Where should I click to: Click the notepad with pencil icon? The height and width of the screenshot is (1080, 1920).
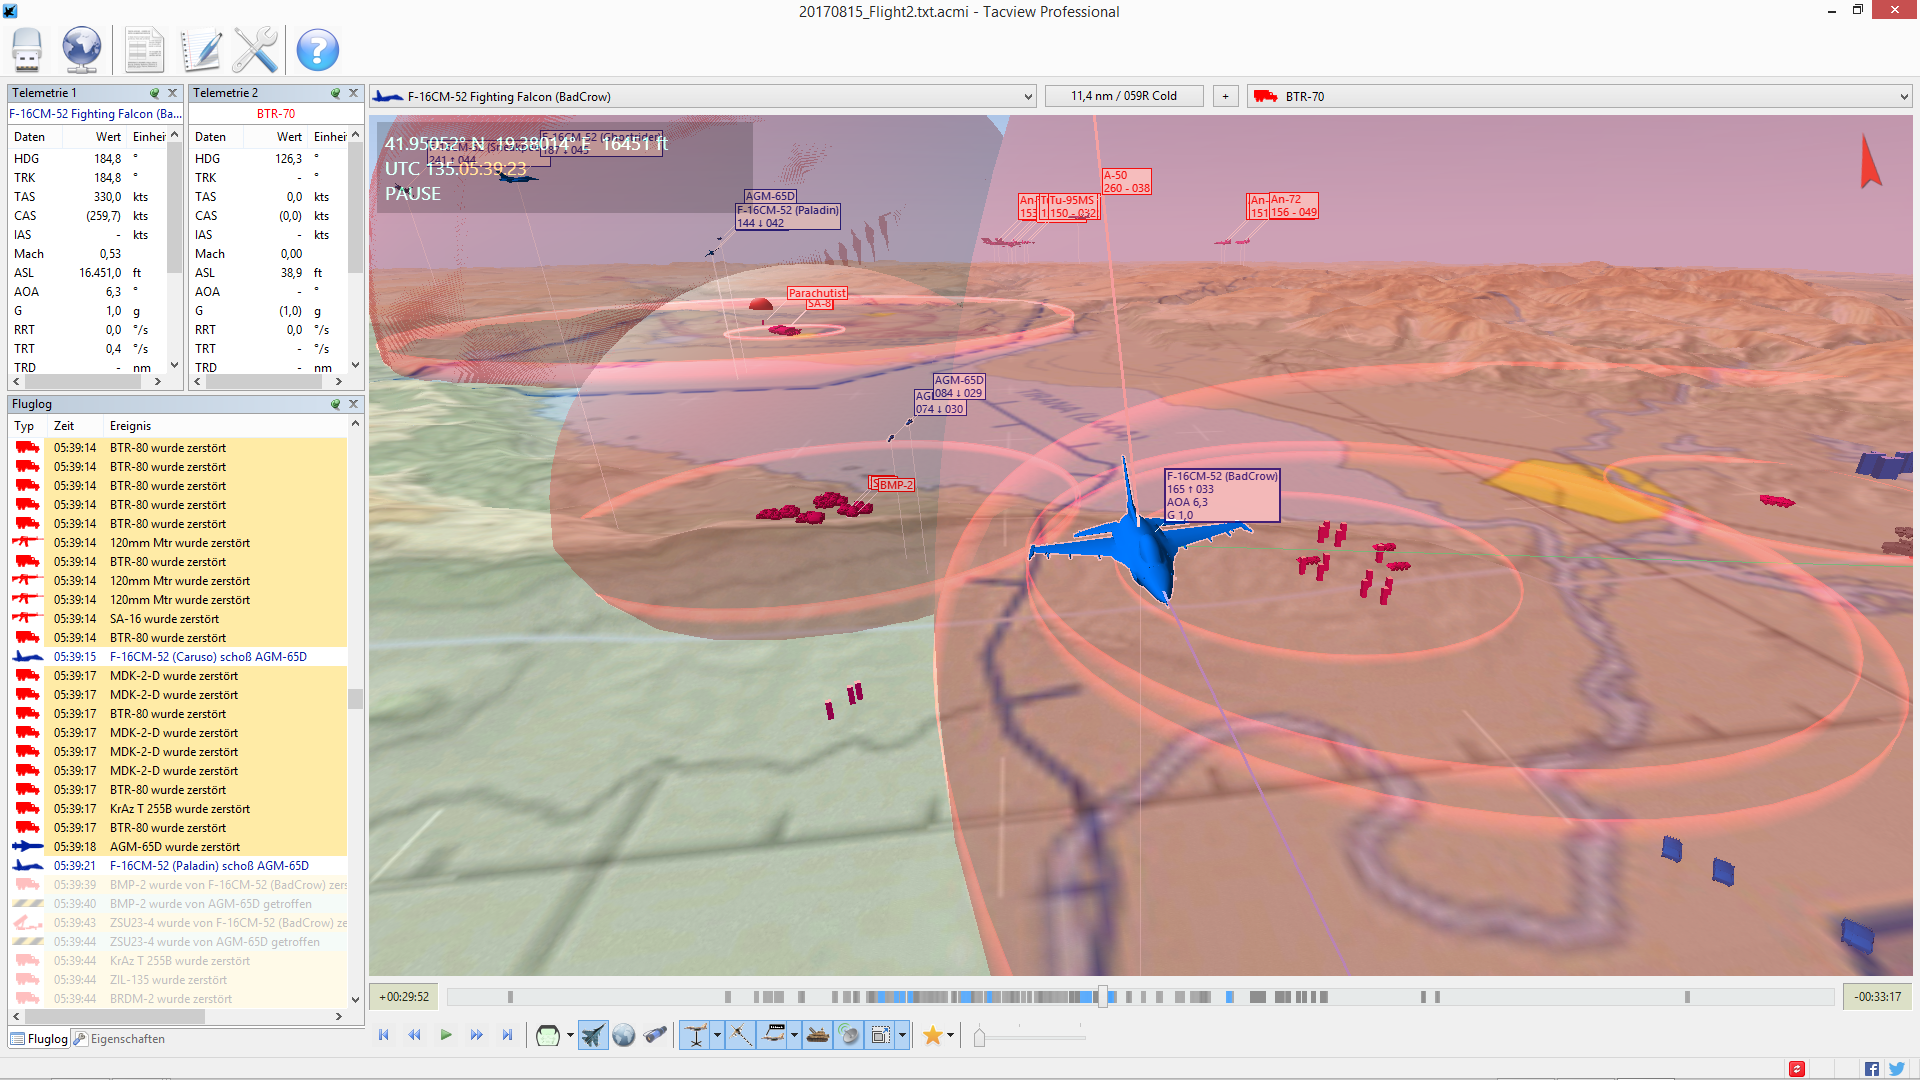[201, 49]
